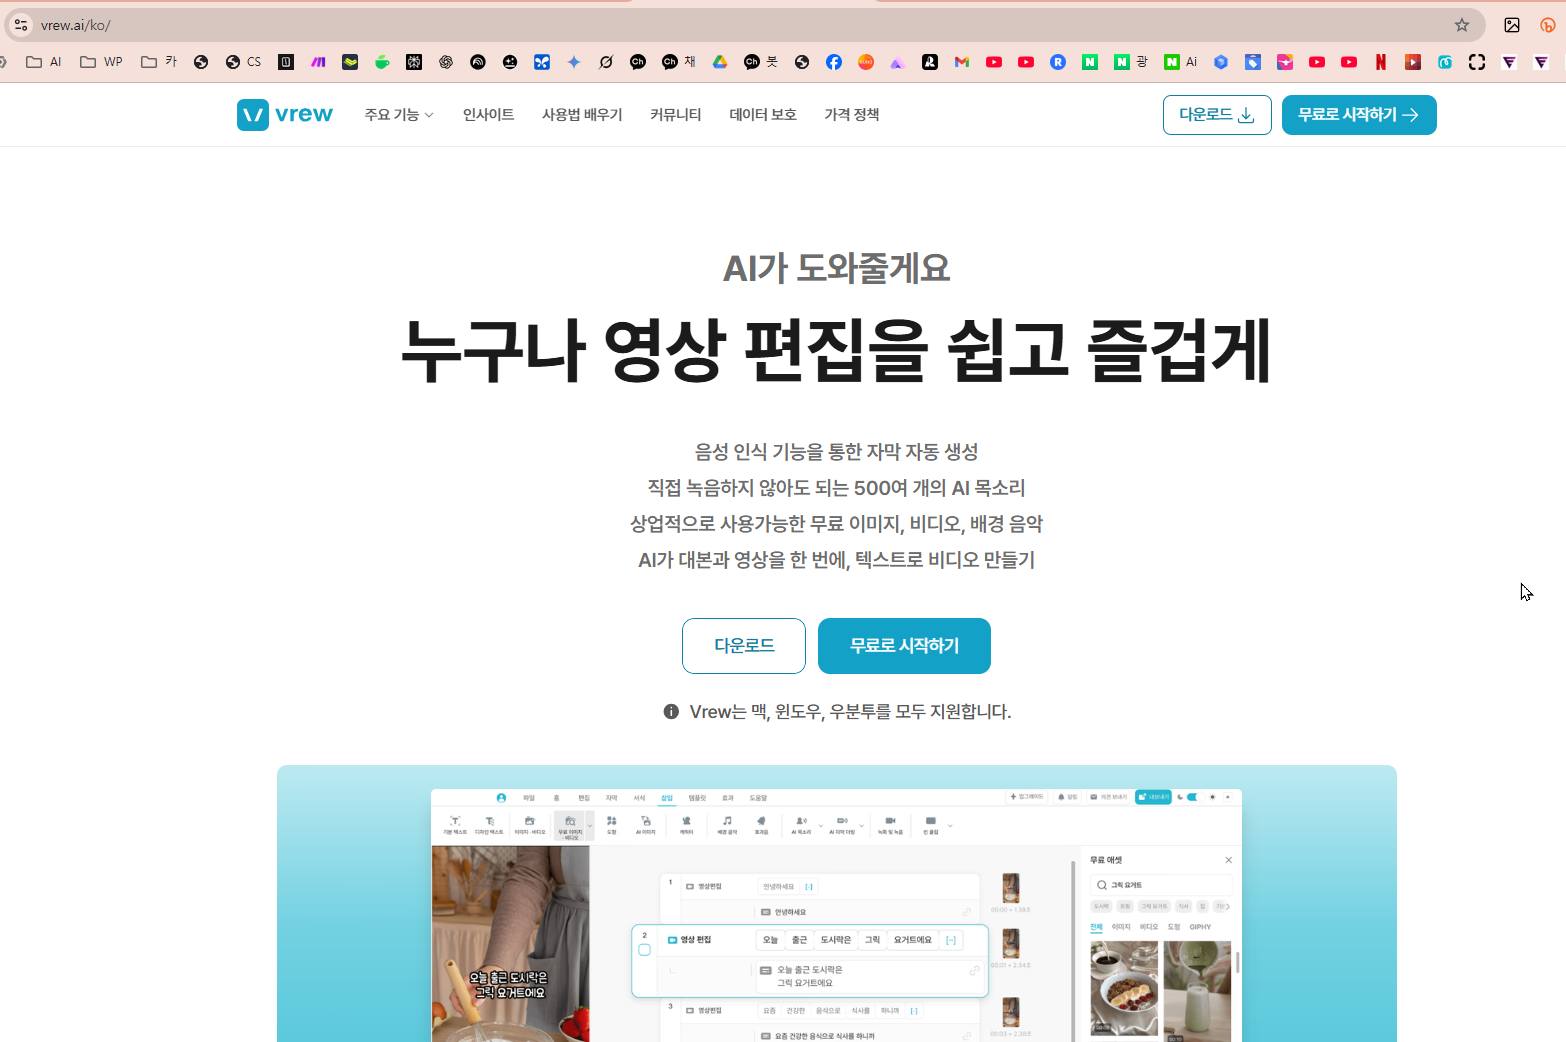Click the hero 무료로 시작하기 button

[x=904, y=646]
